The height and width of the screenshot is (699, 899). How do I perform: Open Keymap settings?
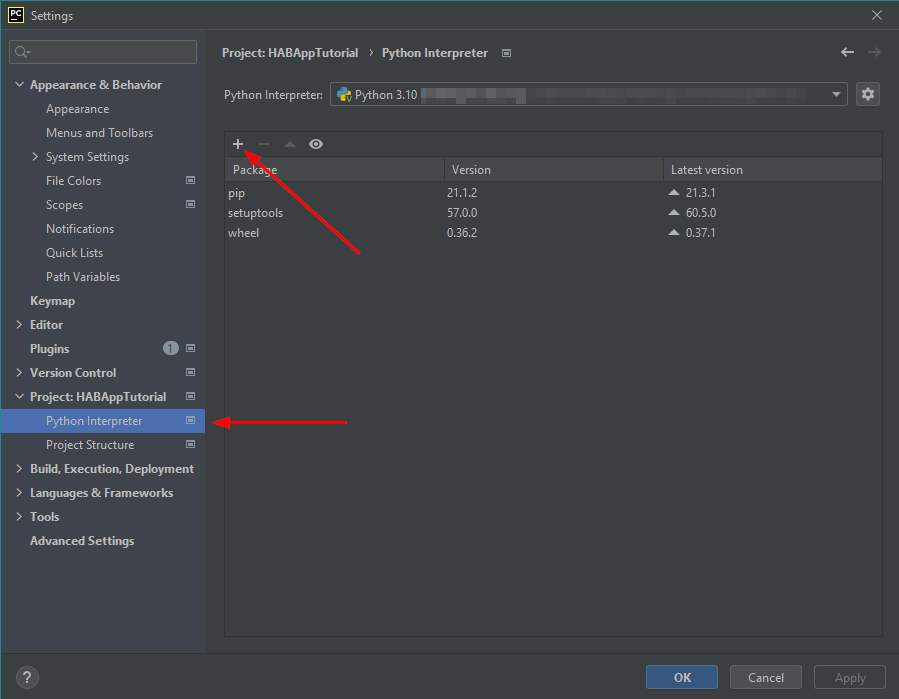(x=52, y=301)
